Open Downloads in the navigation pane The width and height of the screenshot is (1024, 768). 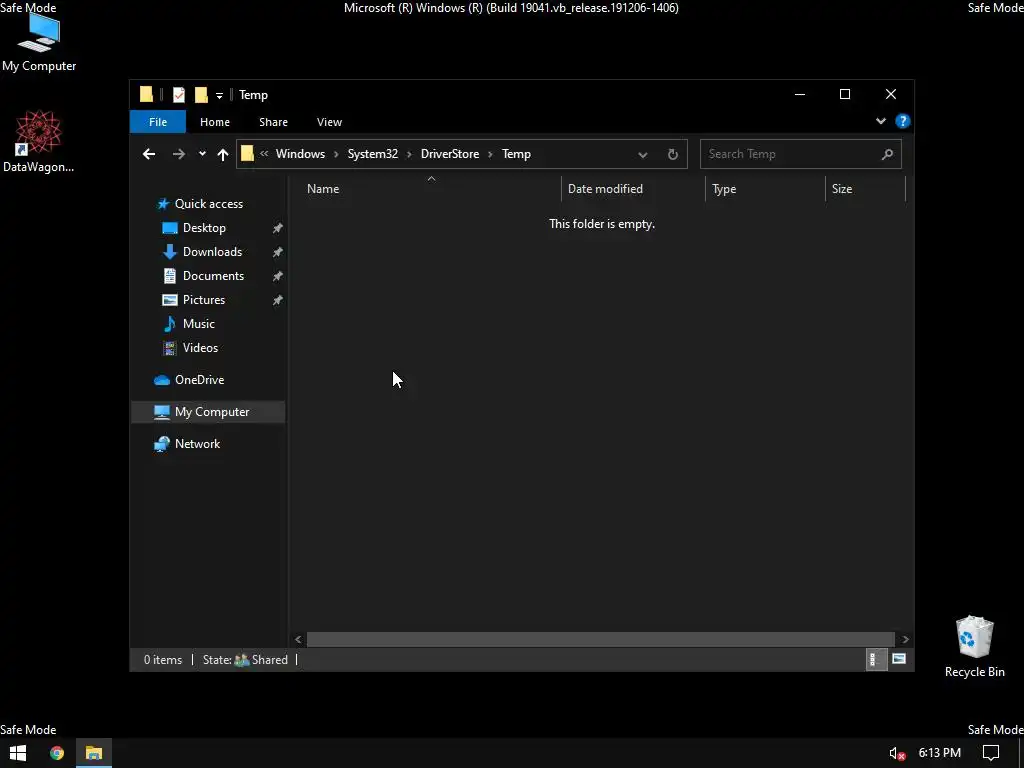coord(212,252)
